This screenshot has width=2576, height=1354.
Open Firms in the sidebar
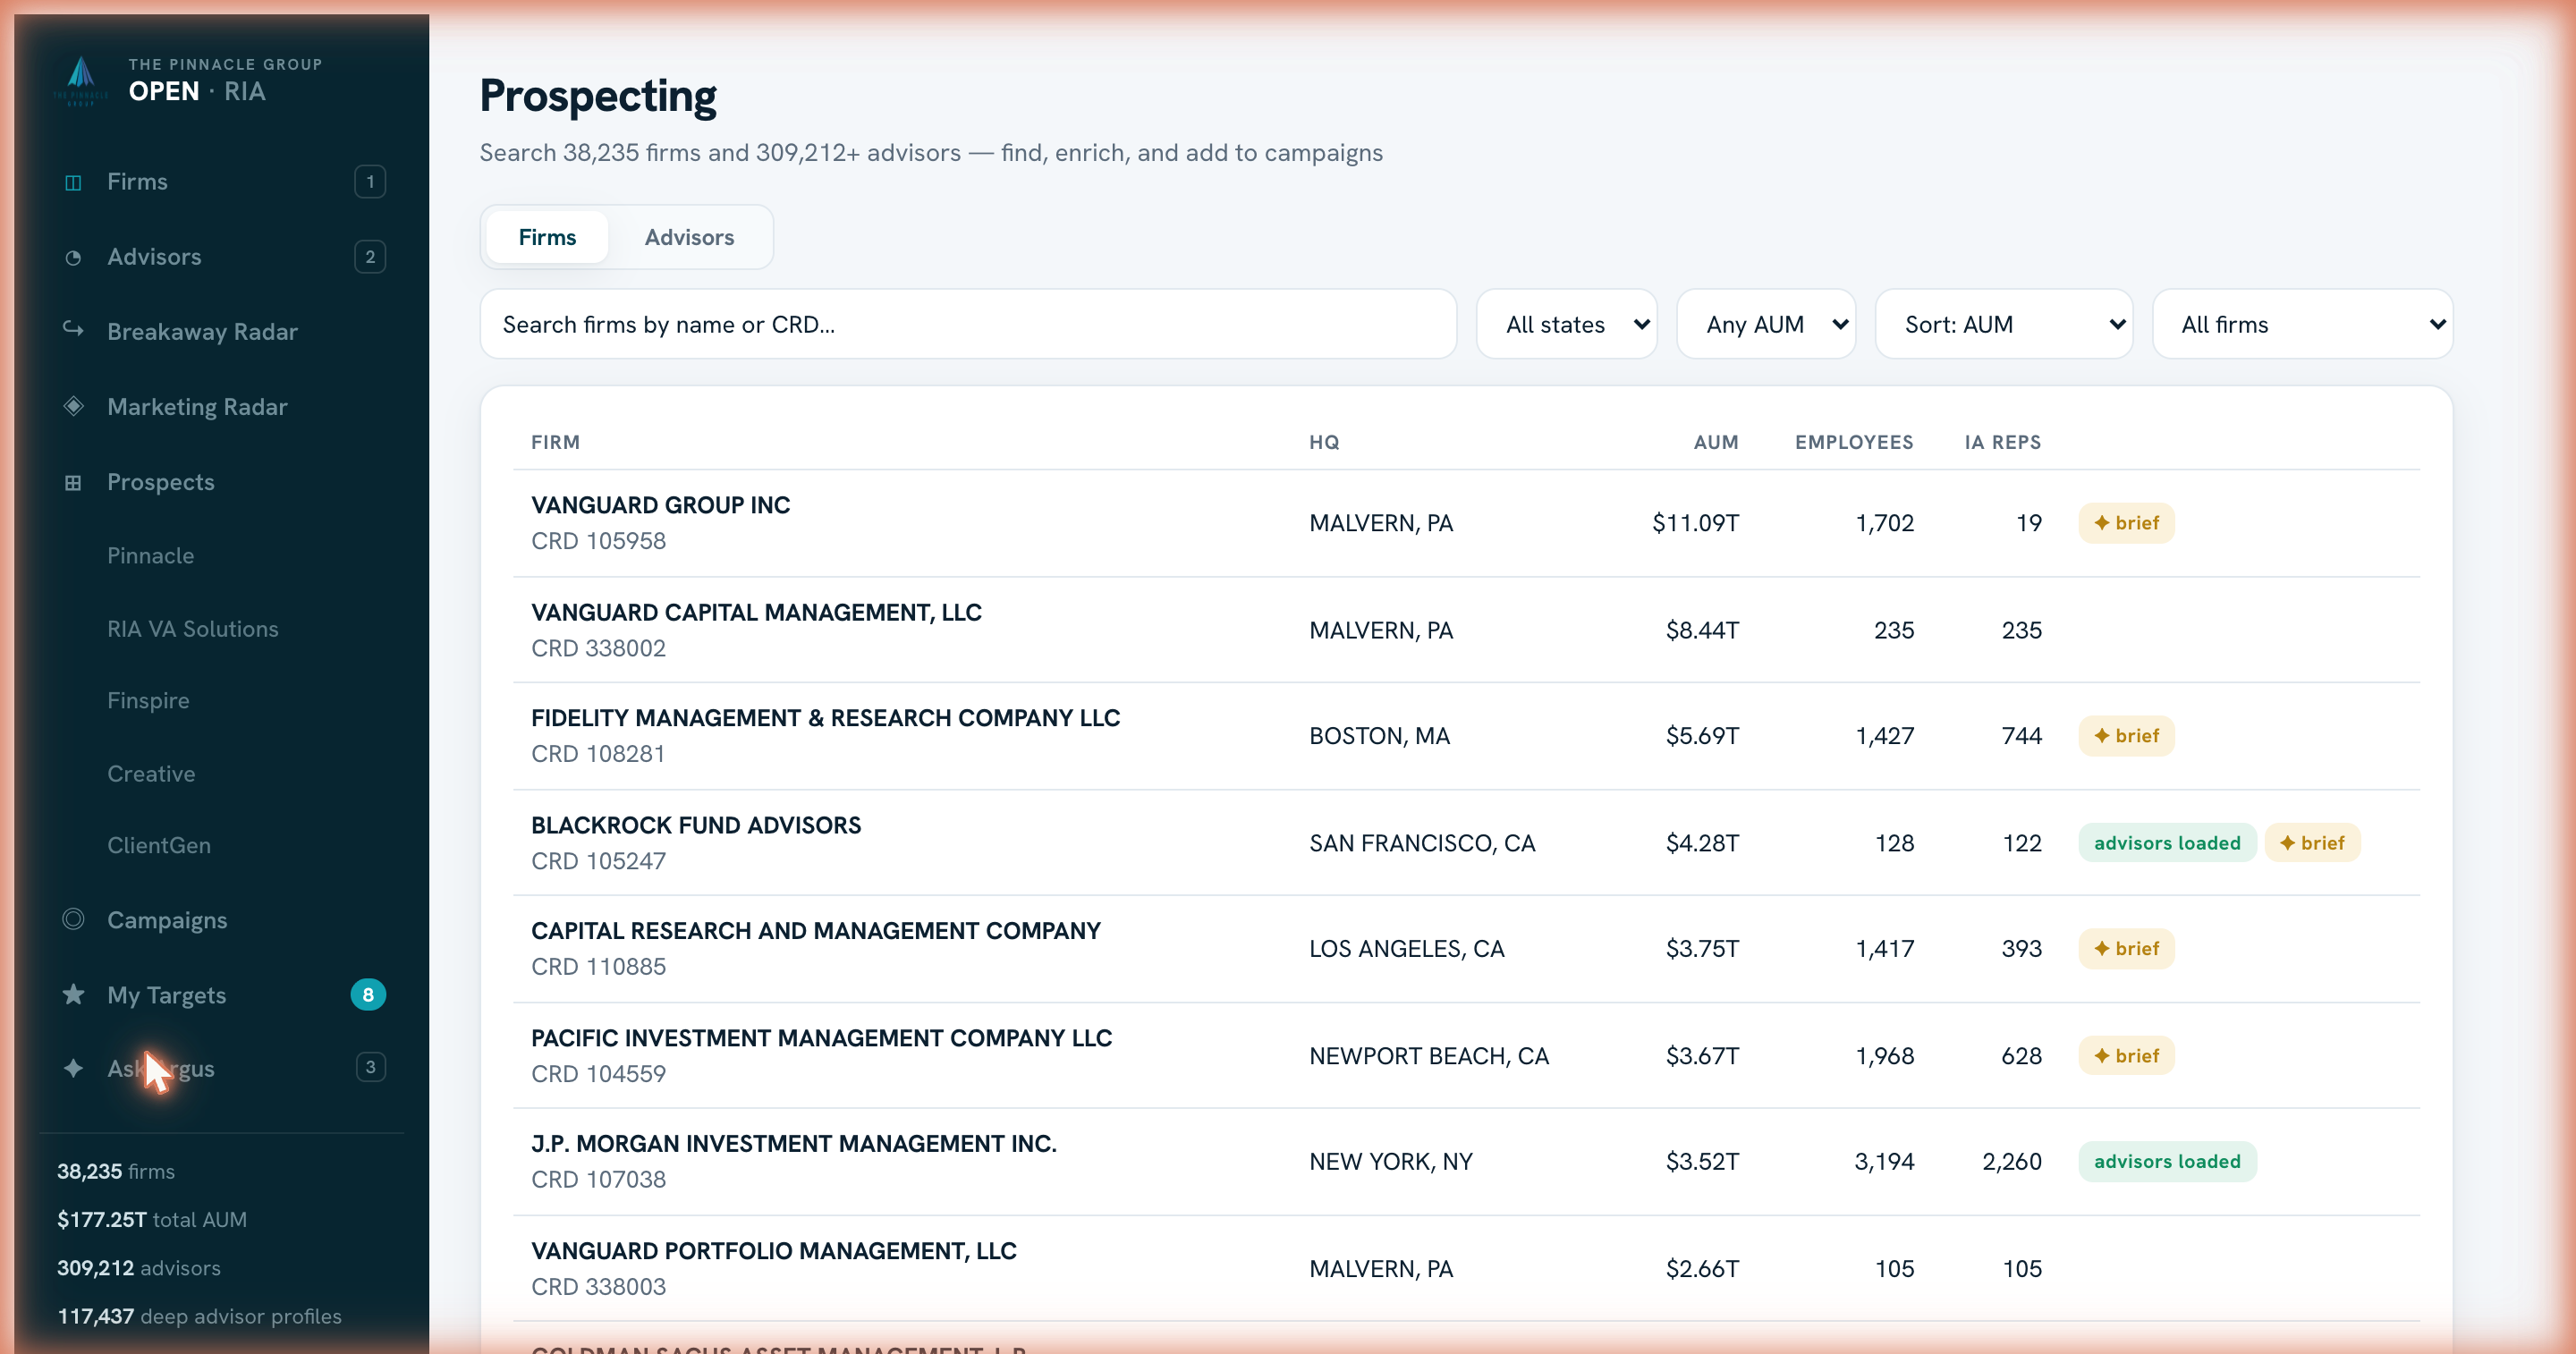click(x=222, y=181)
